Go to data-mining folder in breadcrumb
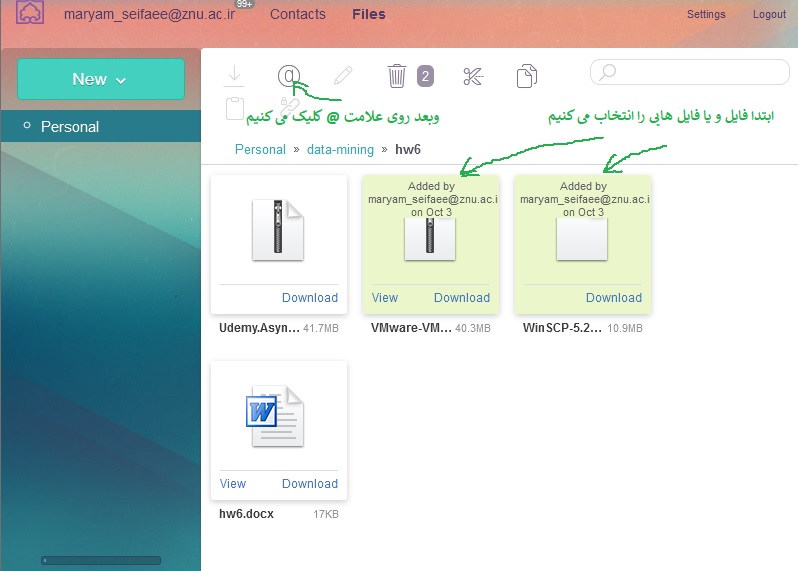Screen dimensions: 800x571 click(x=340, y=150)
